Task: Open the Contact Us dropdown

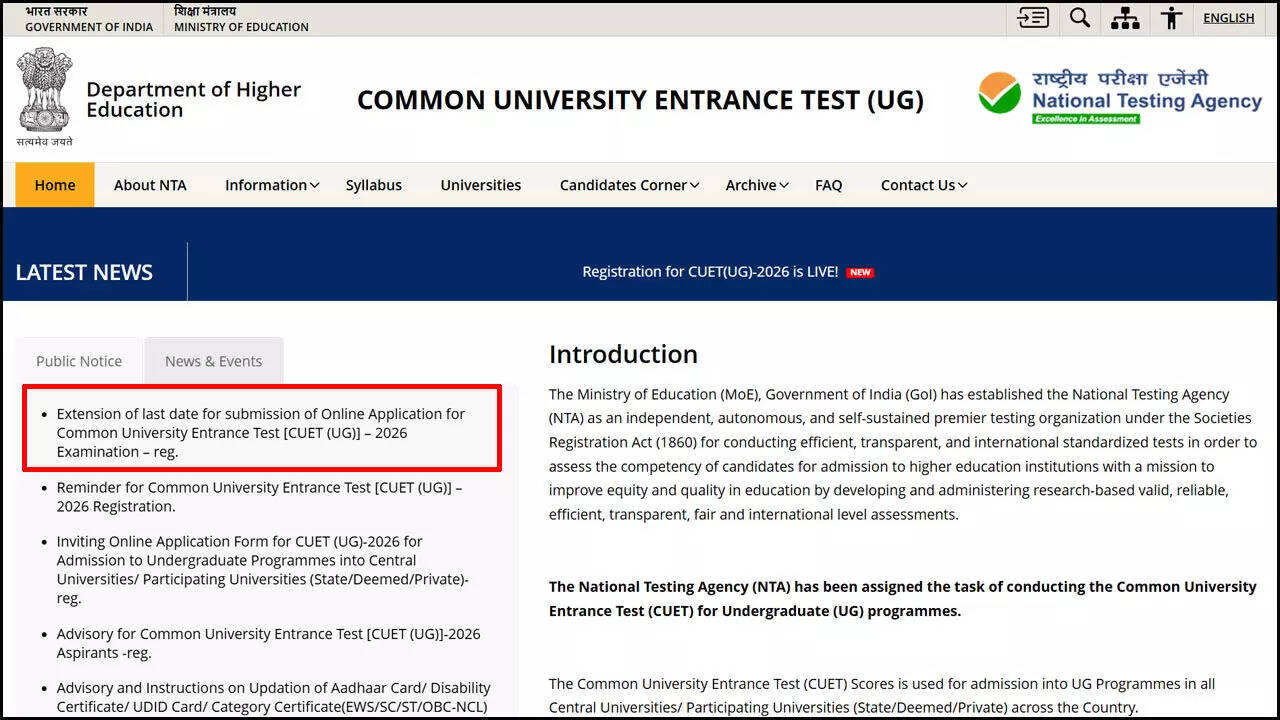Action: click(x=918, y=185)
